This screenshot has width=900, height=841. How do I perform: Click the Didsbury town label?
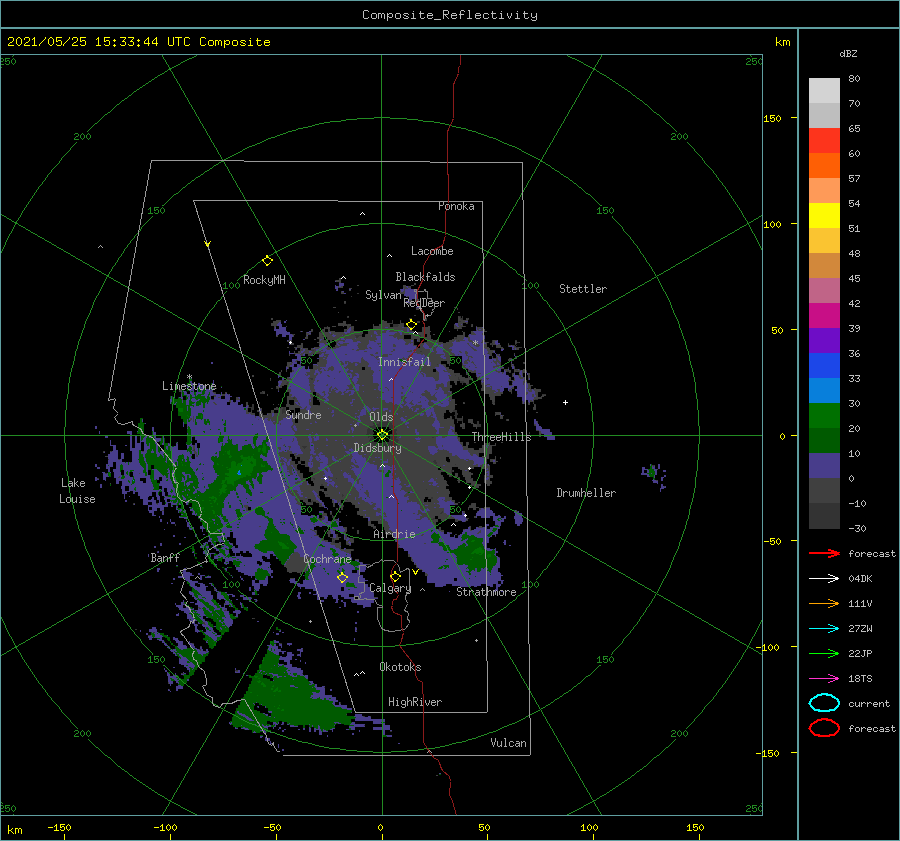point(377,448)
